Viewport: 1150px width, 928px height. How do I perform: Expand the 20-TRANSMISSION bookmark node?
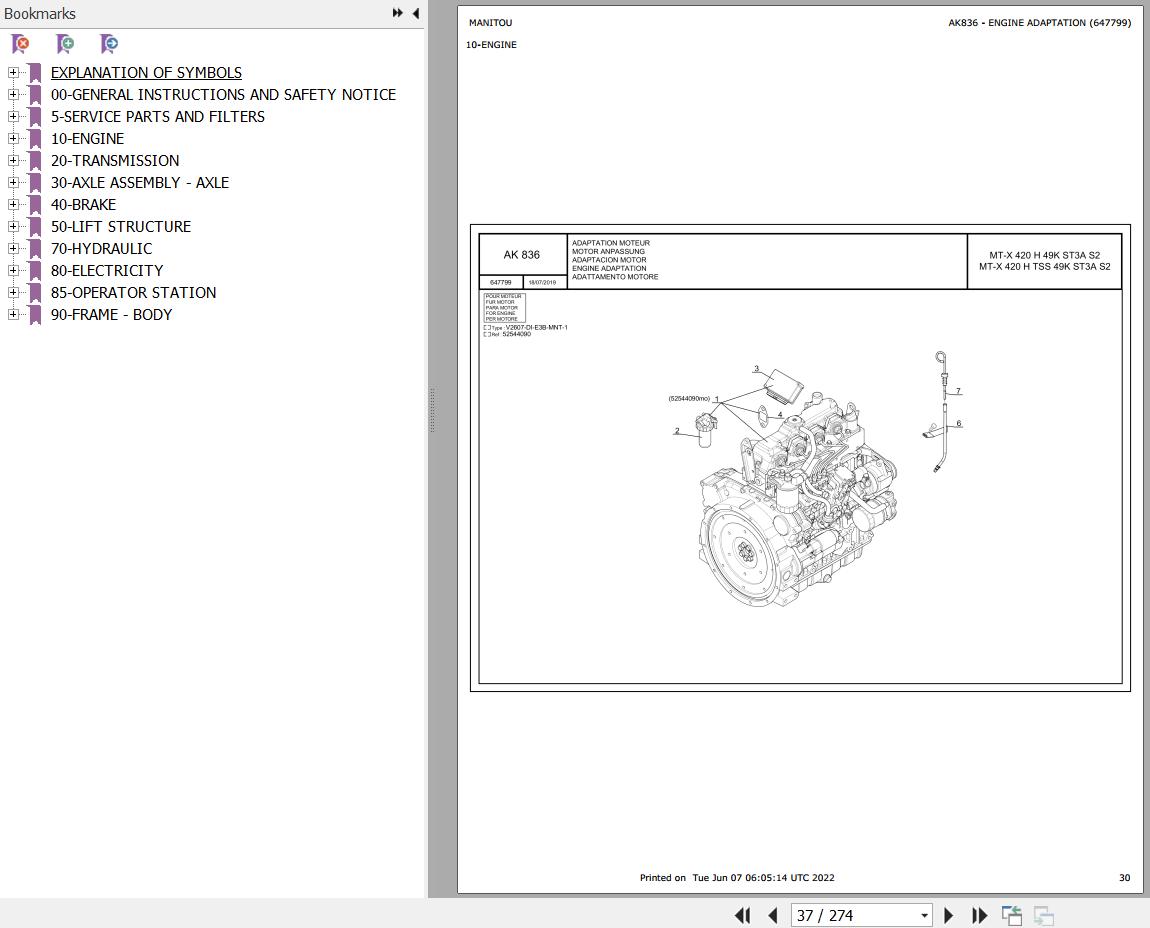pos(13,161)
